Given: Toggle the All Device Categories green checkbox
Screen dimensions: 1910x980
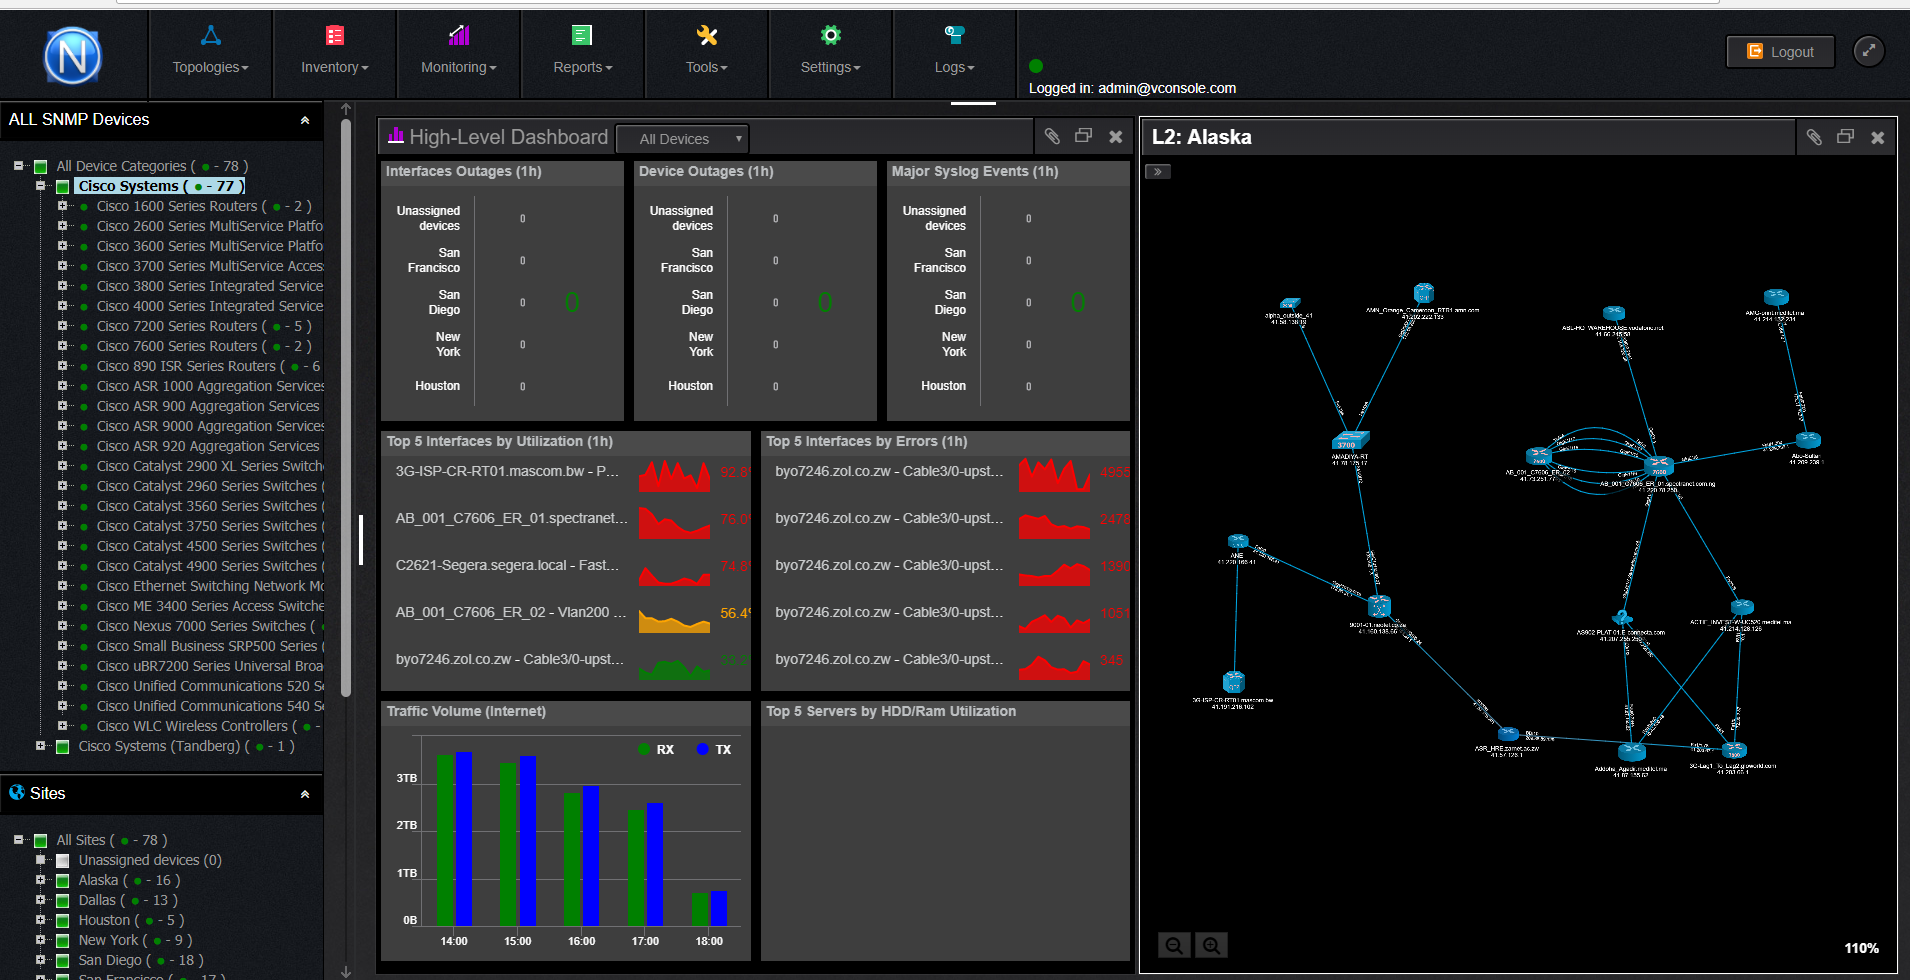Looking at the screenshot, I should point(41,167).
